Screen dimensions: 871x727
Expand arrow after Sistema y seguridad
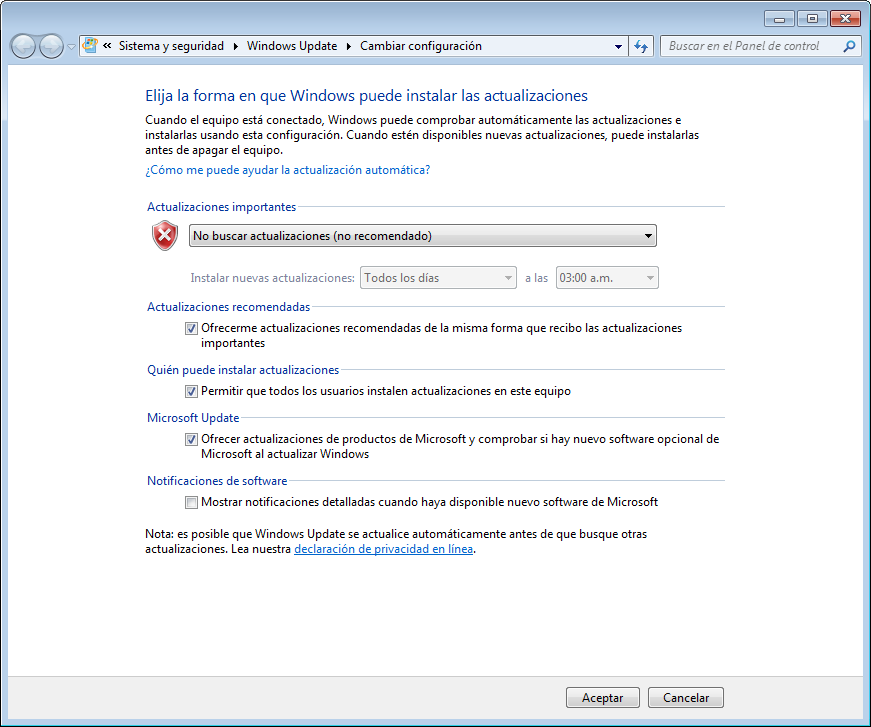pyautogui.click(x=236, y=46)
